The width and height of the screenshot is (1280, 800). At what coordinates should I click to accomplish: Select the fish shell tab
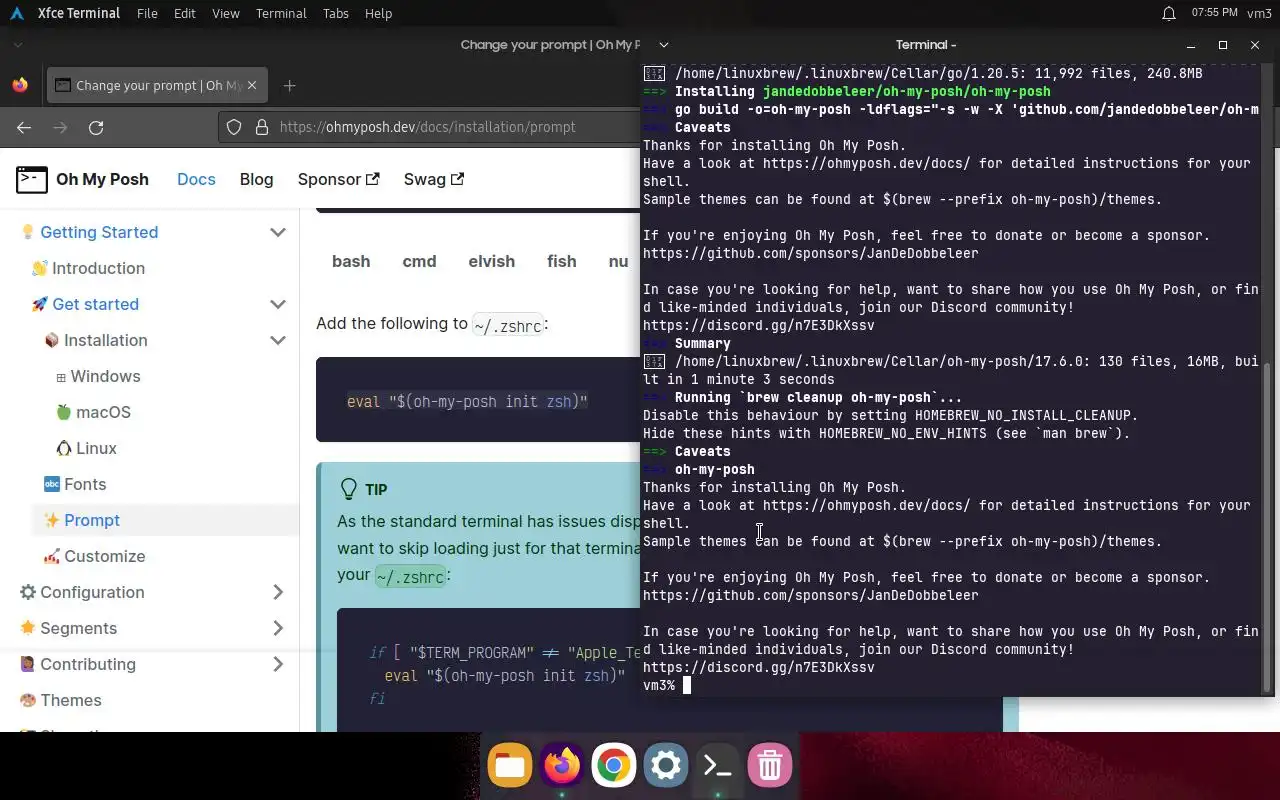point(562,261)
